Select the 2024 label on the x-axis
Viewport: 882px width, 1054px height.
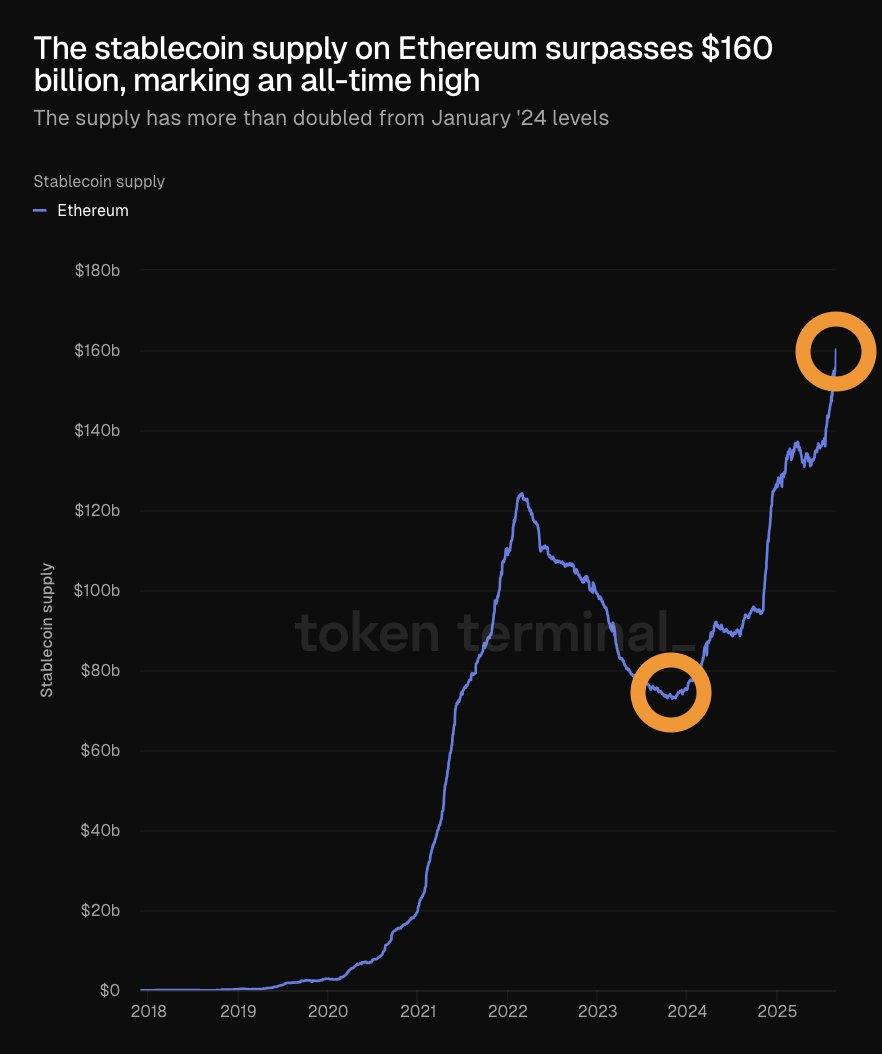pos(688,1012)
